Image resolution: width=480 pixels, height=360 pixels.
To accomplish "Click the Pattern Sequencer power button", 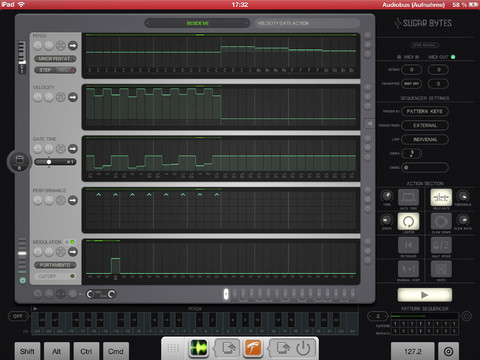I will click(x=466, y=315).
